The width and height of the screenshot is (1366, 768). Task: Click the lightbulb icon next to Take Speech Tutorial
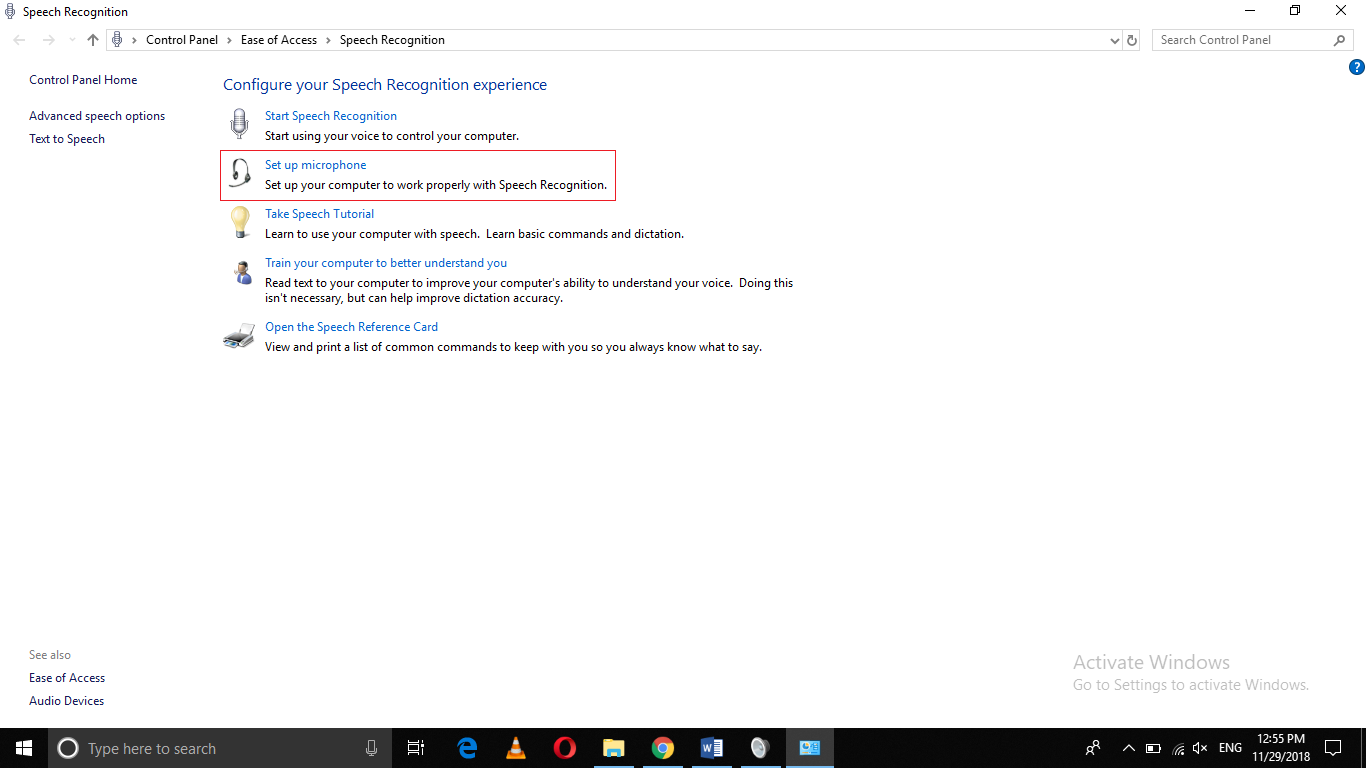239,222
